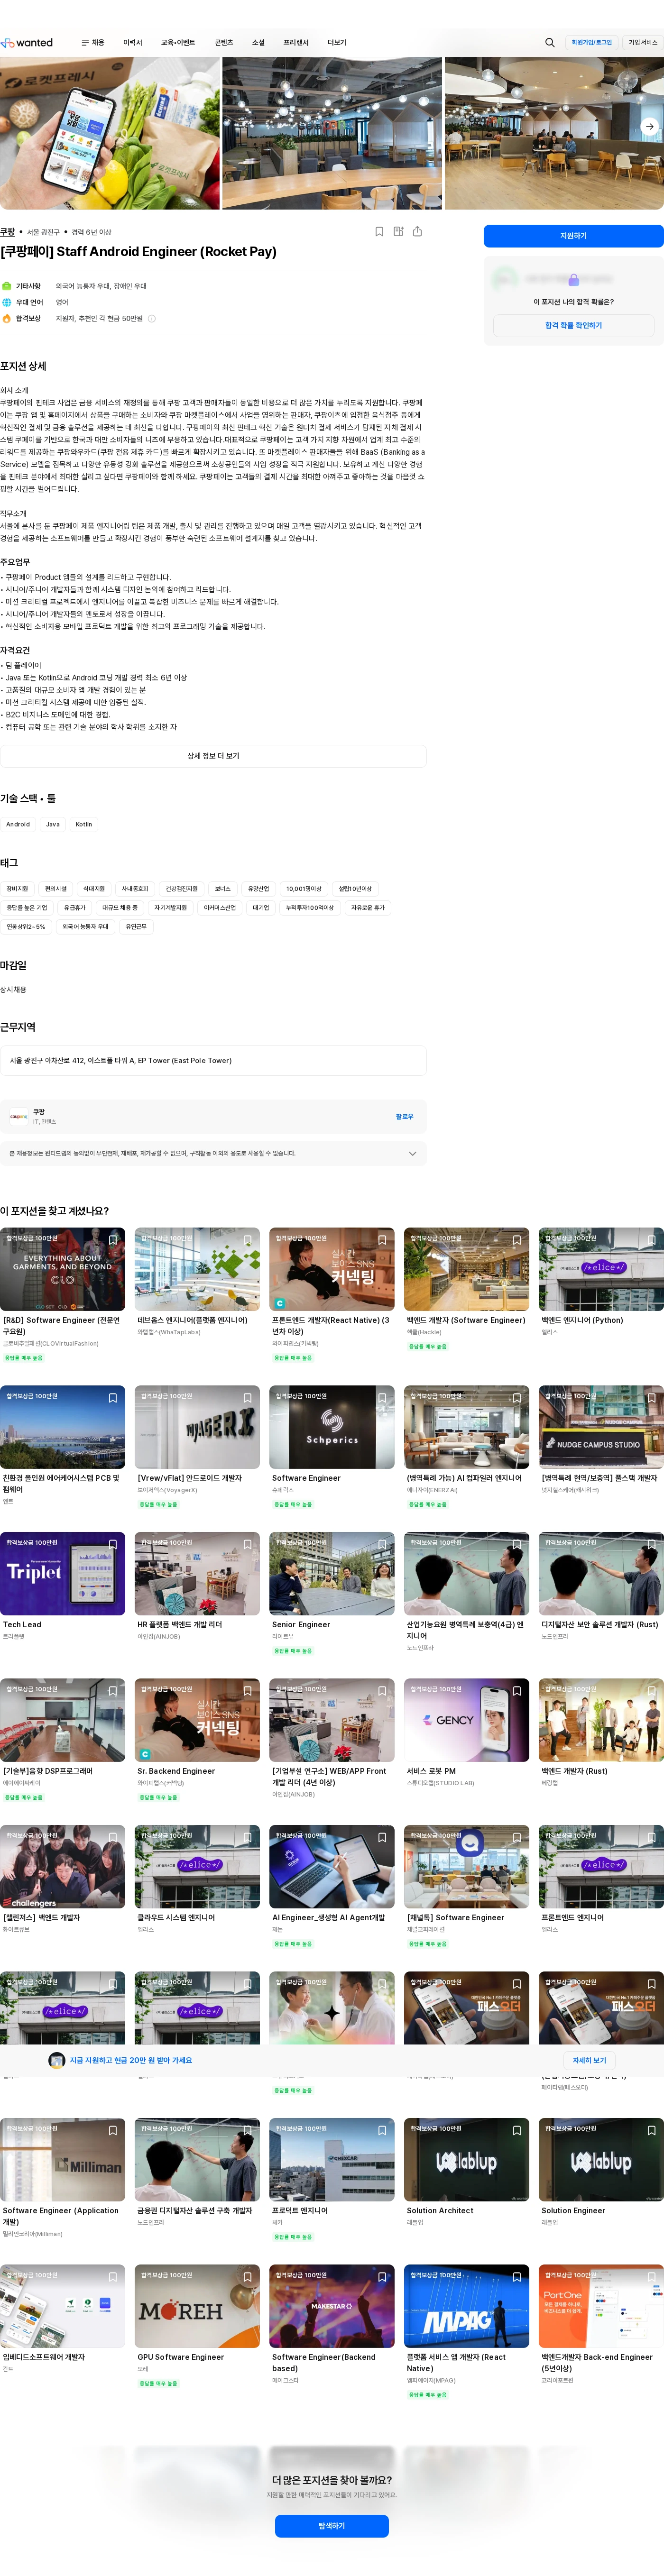Click the 탐색하기 button
This screenshot has width=664, height=2576.
click(x=332, y=2526)
